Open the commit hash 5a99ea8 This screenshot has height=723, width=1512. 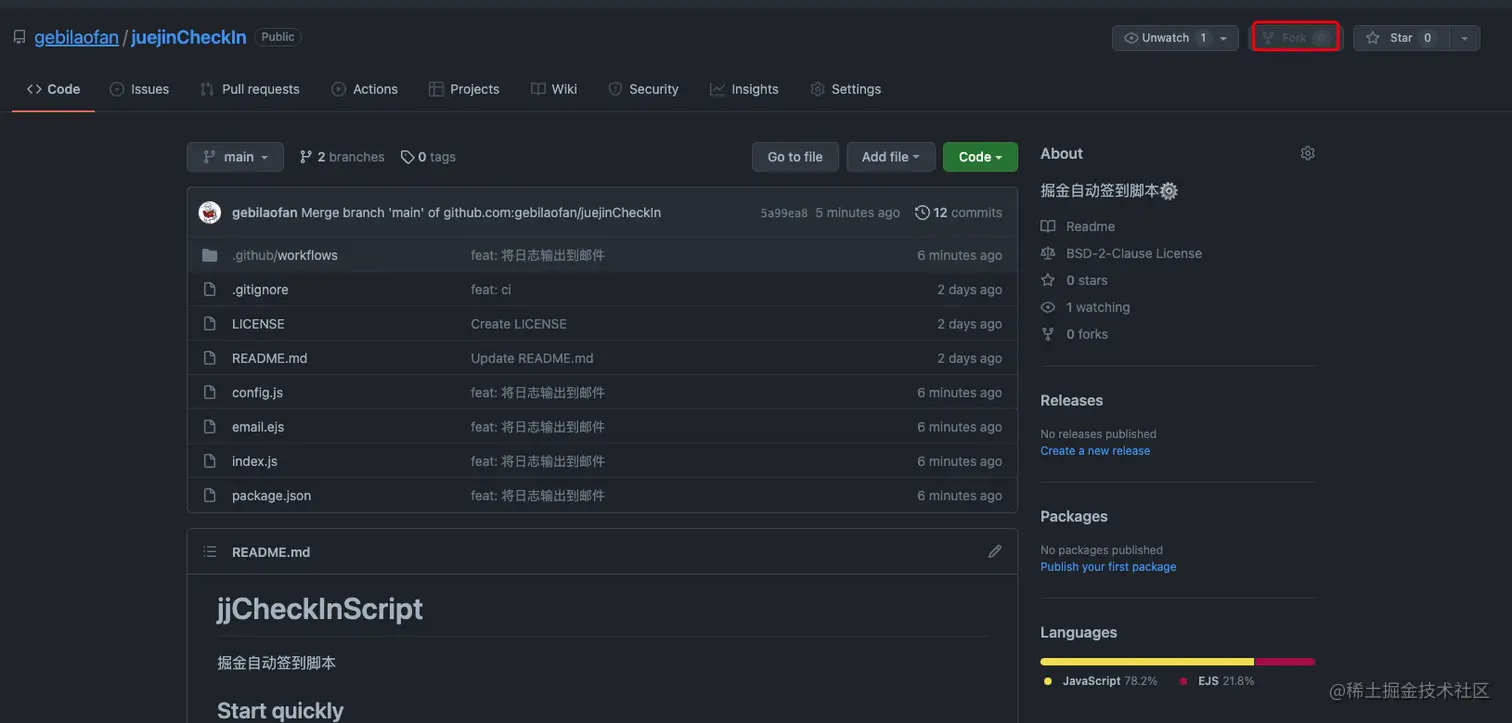point(784,213)
